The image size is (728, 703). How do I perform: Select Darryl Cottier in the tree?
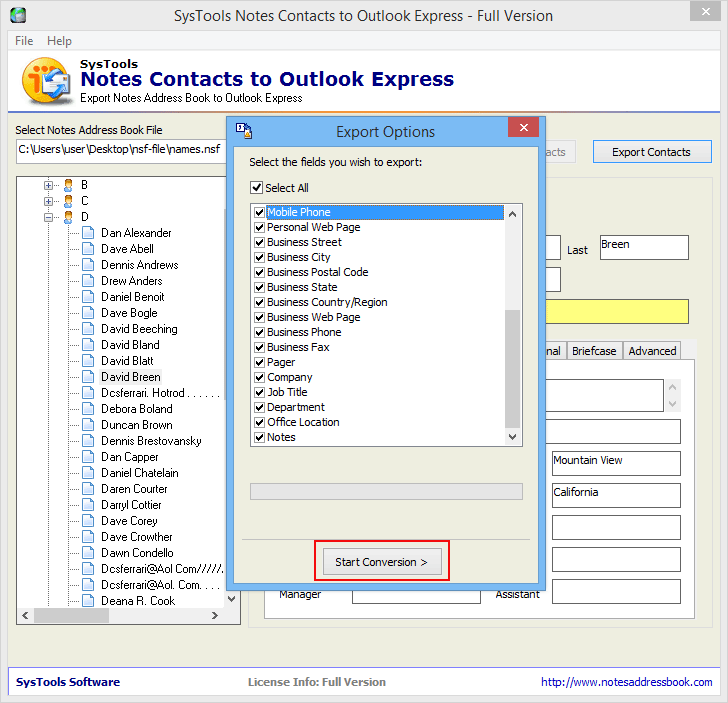[x=131, y=505]
